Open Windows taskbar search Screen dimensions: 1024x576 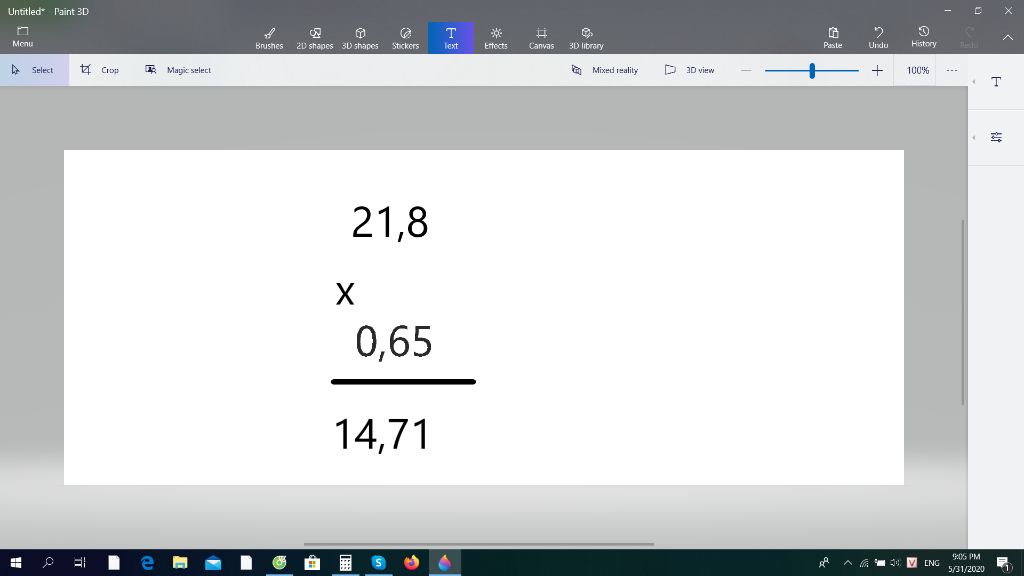tap(48, 562)
